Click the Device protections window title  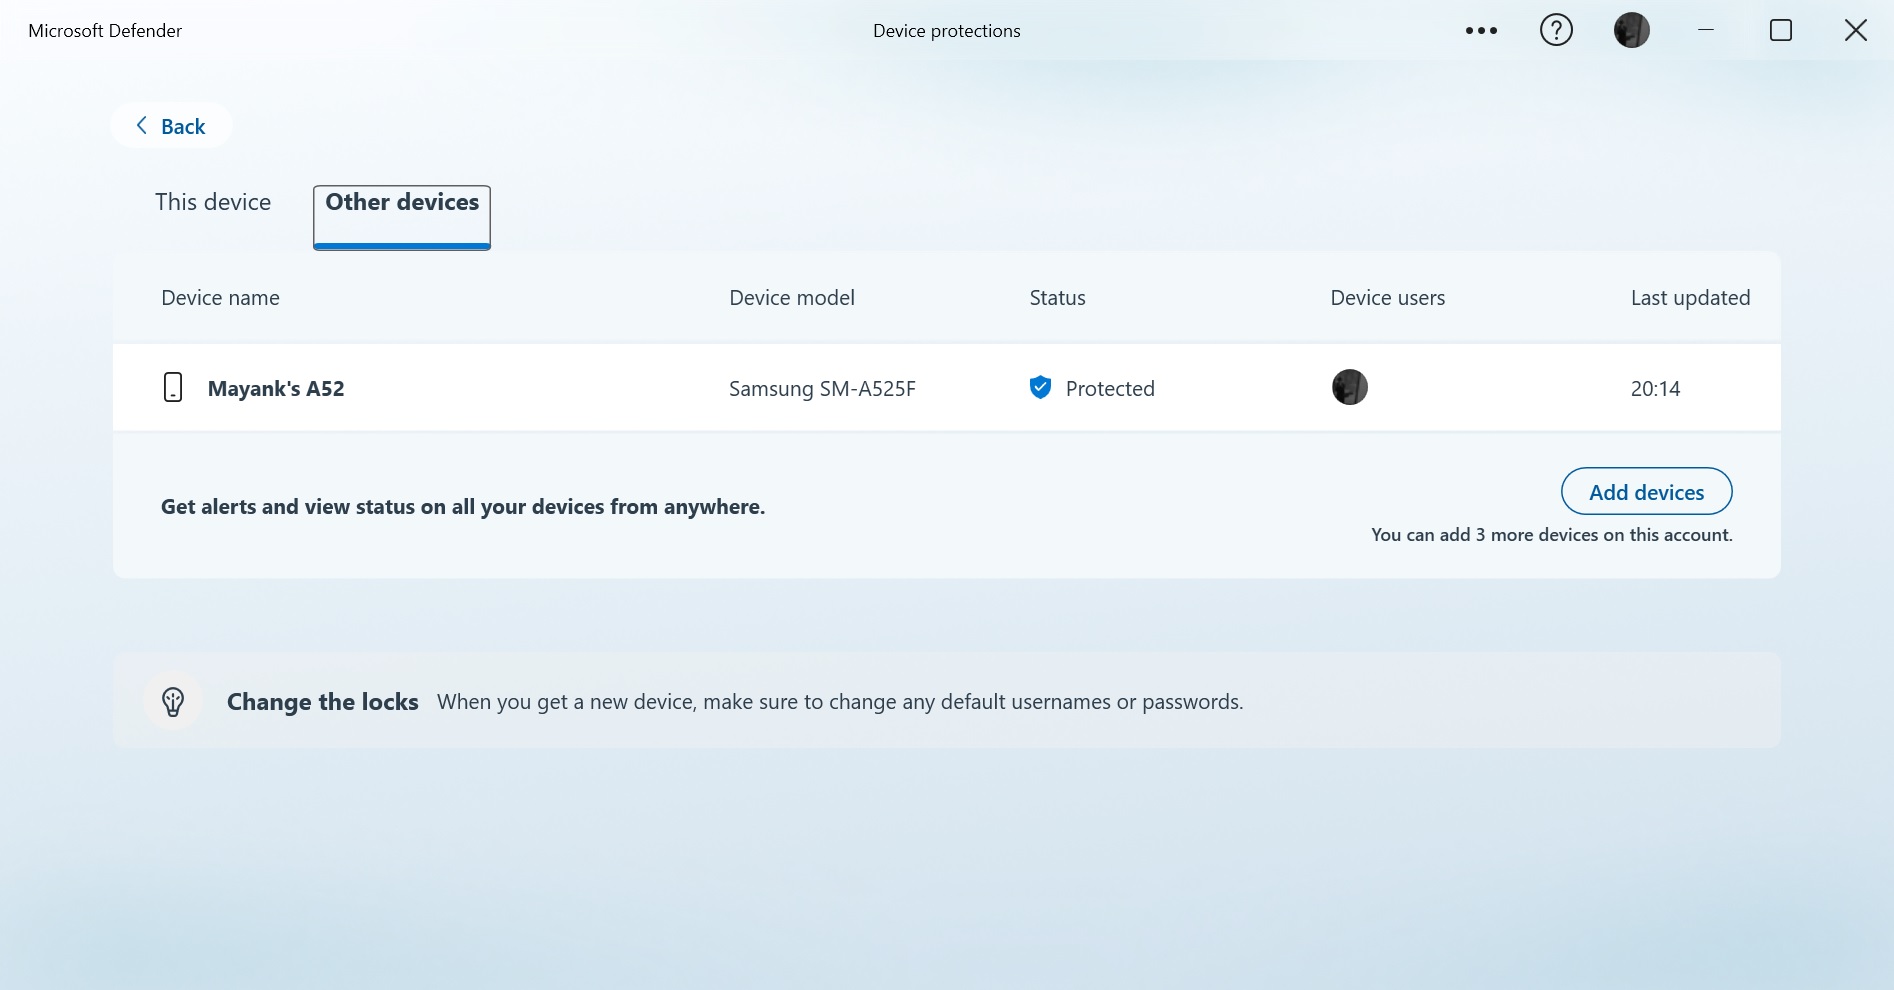point(946,31)
